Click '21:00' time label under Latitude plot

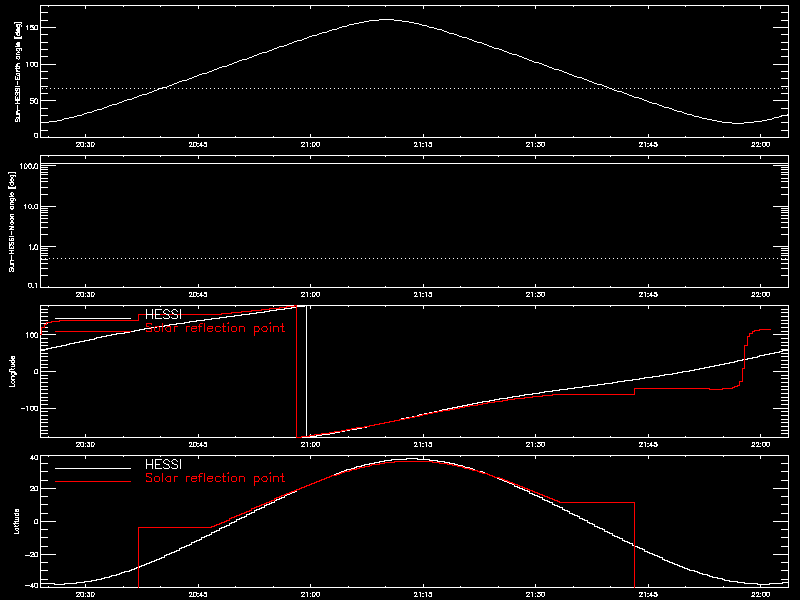[x=310, y=595]
